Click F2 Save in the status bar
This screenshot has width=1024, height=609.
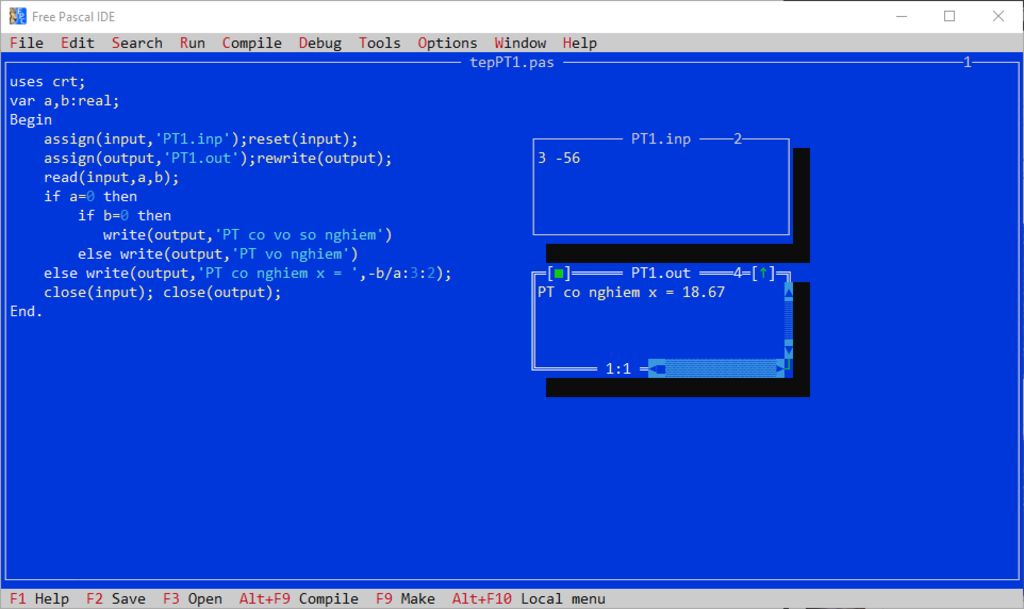click(x=116, y=599)
